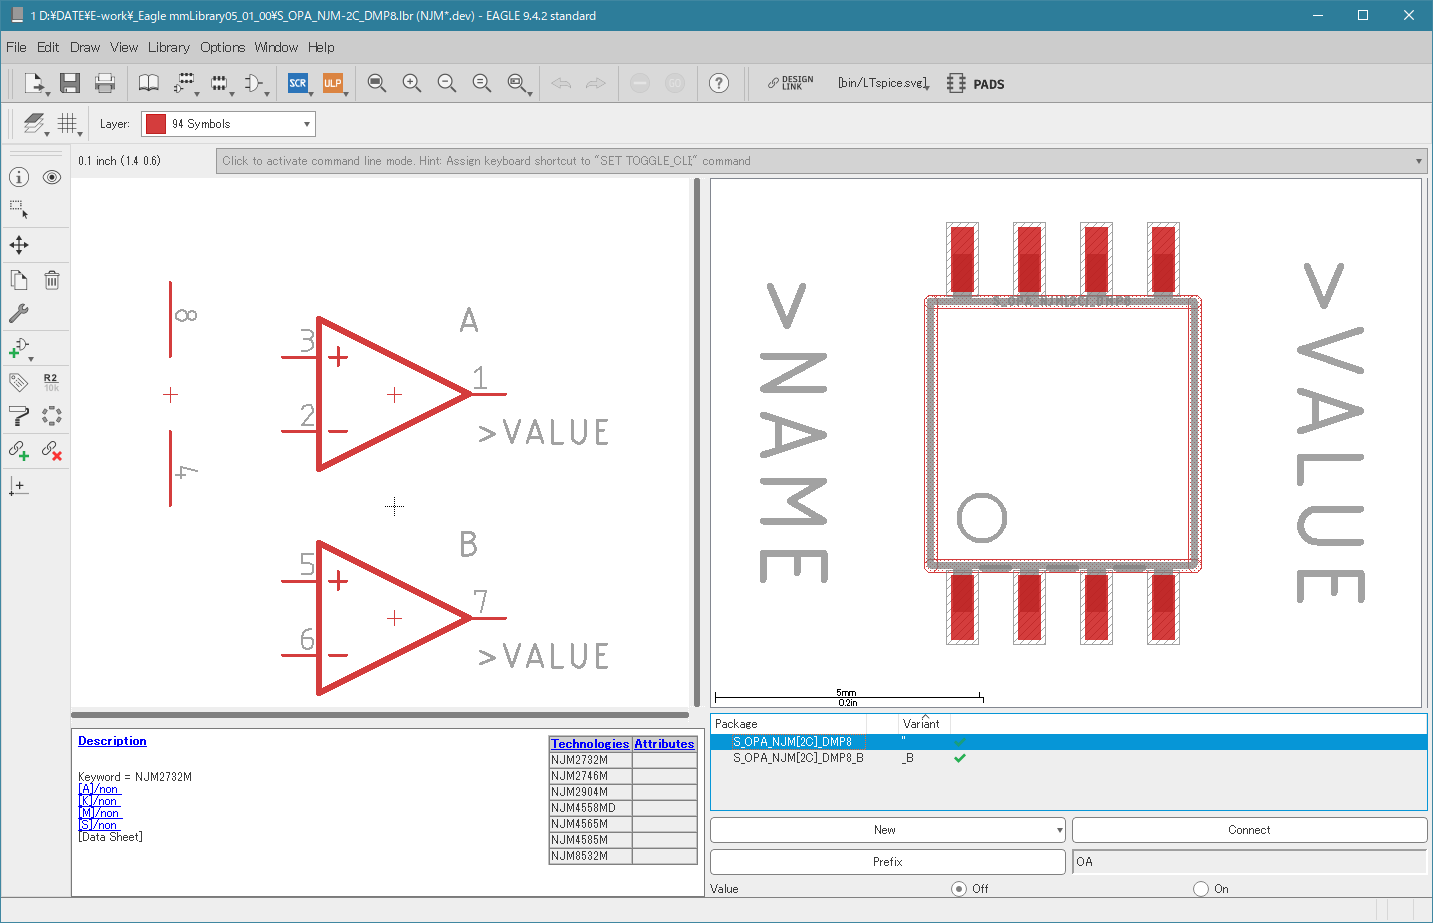
Task: Open the Draw menu
Action: coord(85,47)
